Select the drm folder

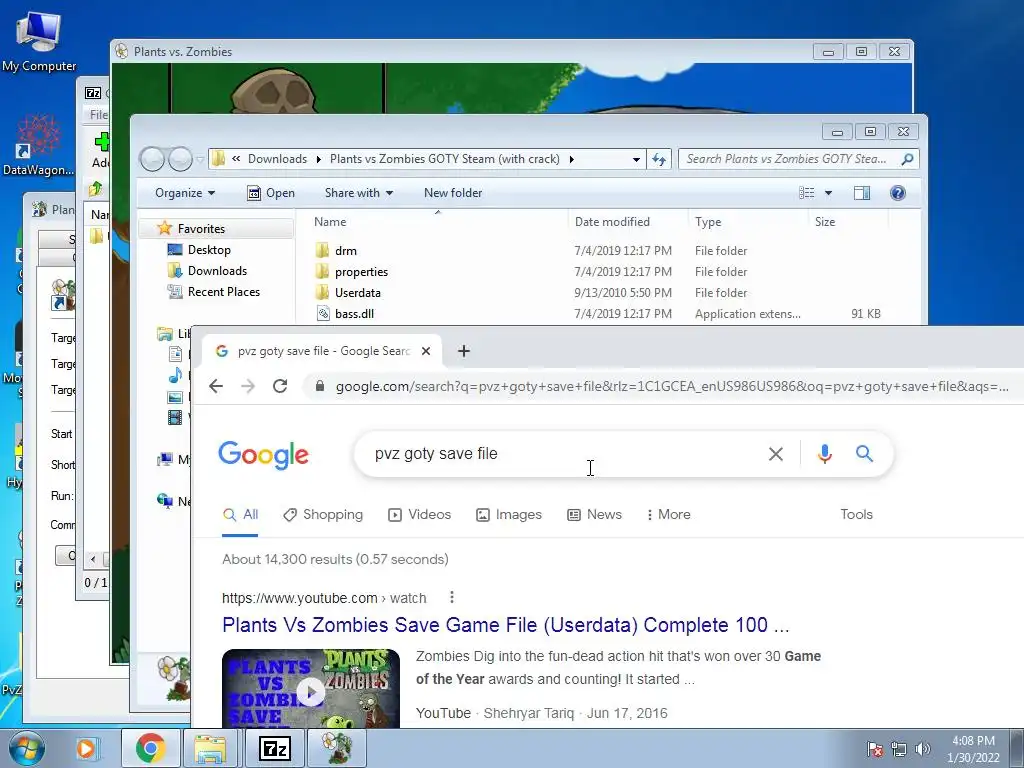click(345, 251)
